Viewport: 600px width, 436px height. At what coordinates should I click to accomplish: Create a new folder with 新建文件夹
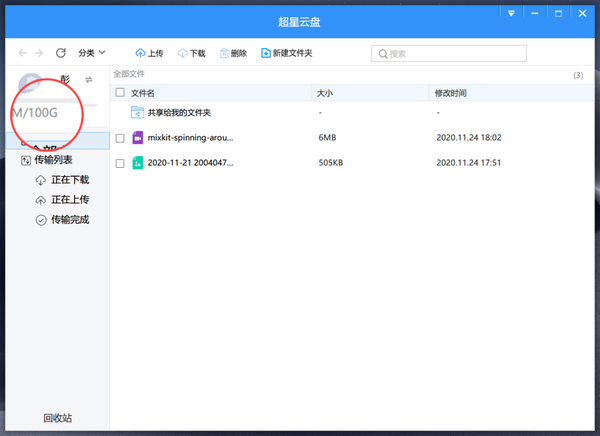pos(287,53)
